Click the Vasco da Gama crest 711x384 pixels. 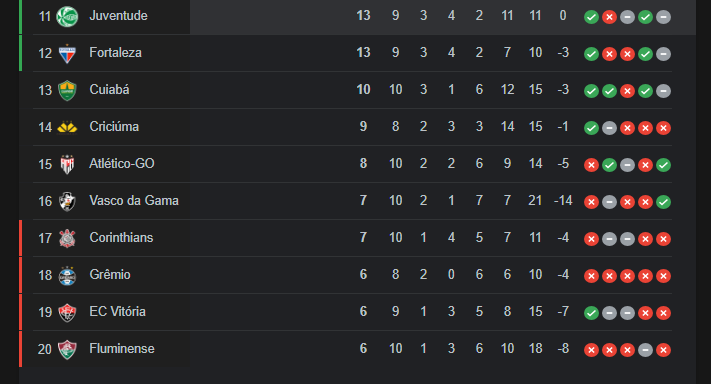coord(67,201)
